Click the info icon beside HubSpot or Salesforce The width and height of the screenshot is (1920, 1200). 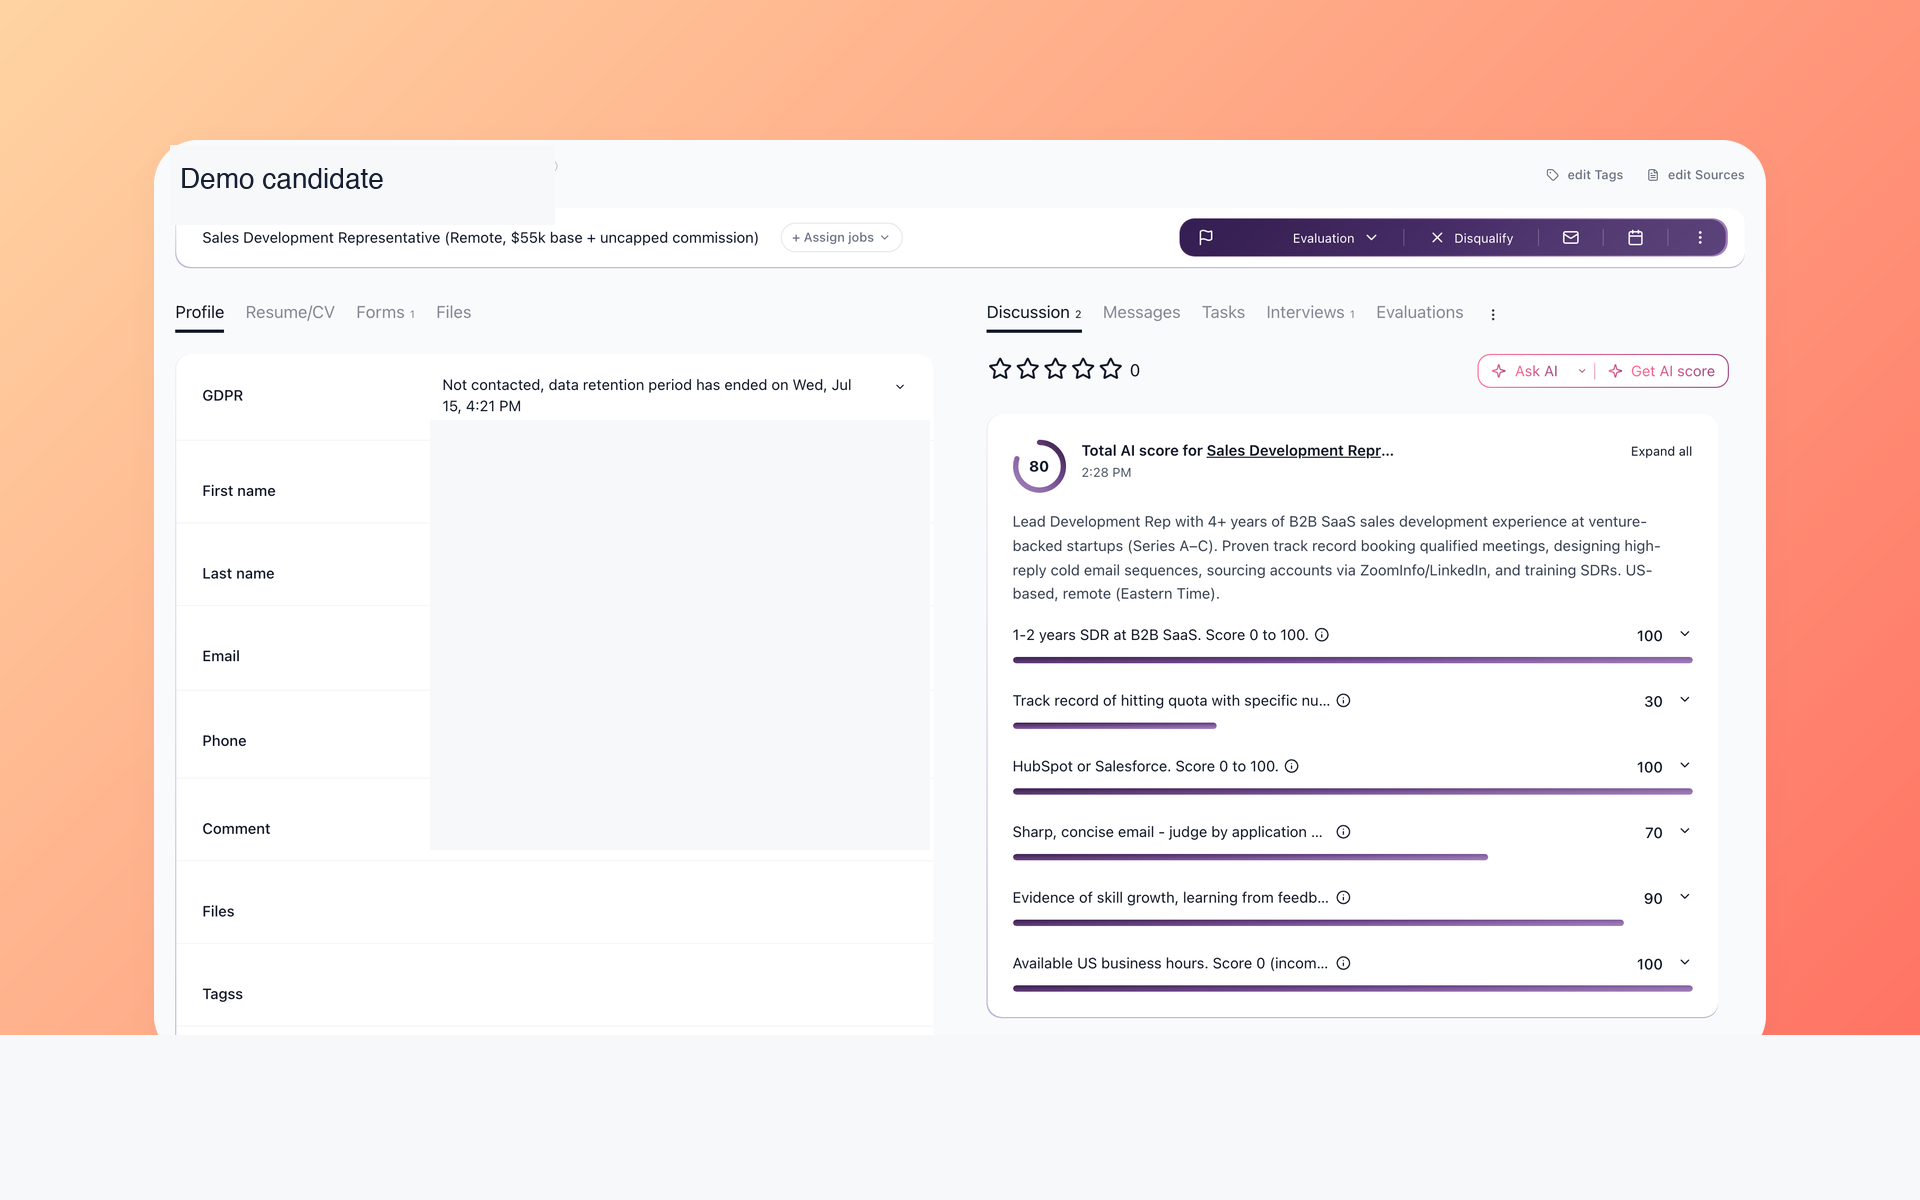coord(1292,767)
